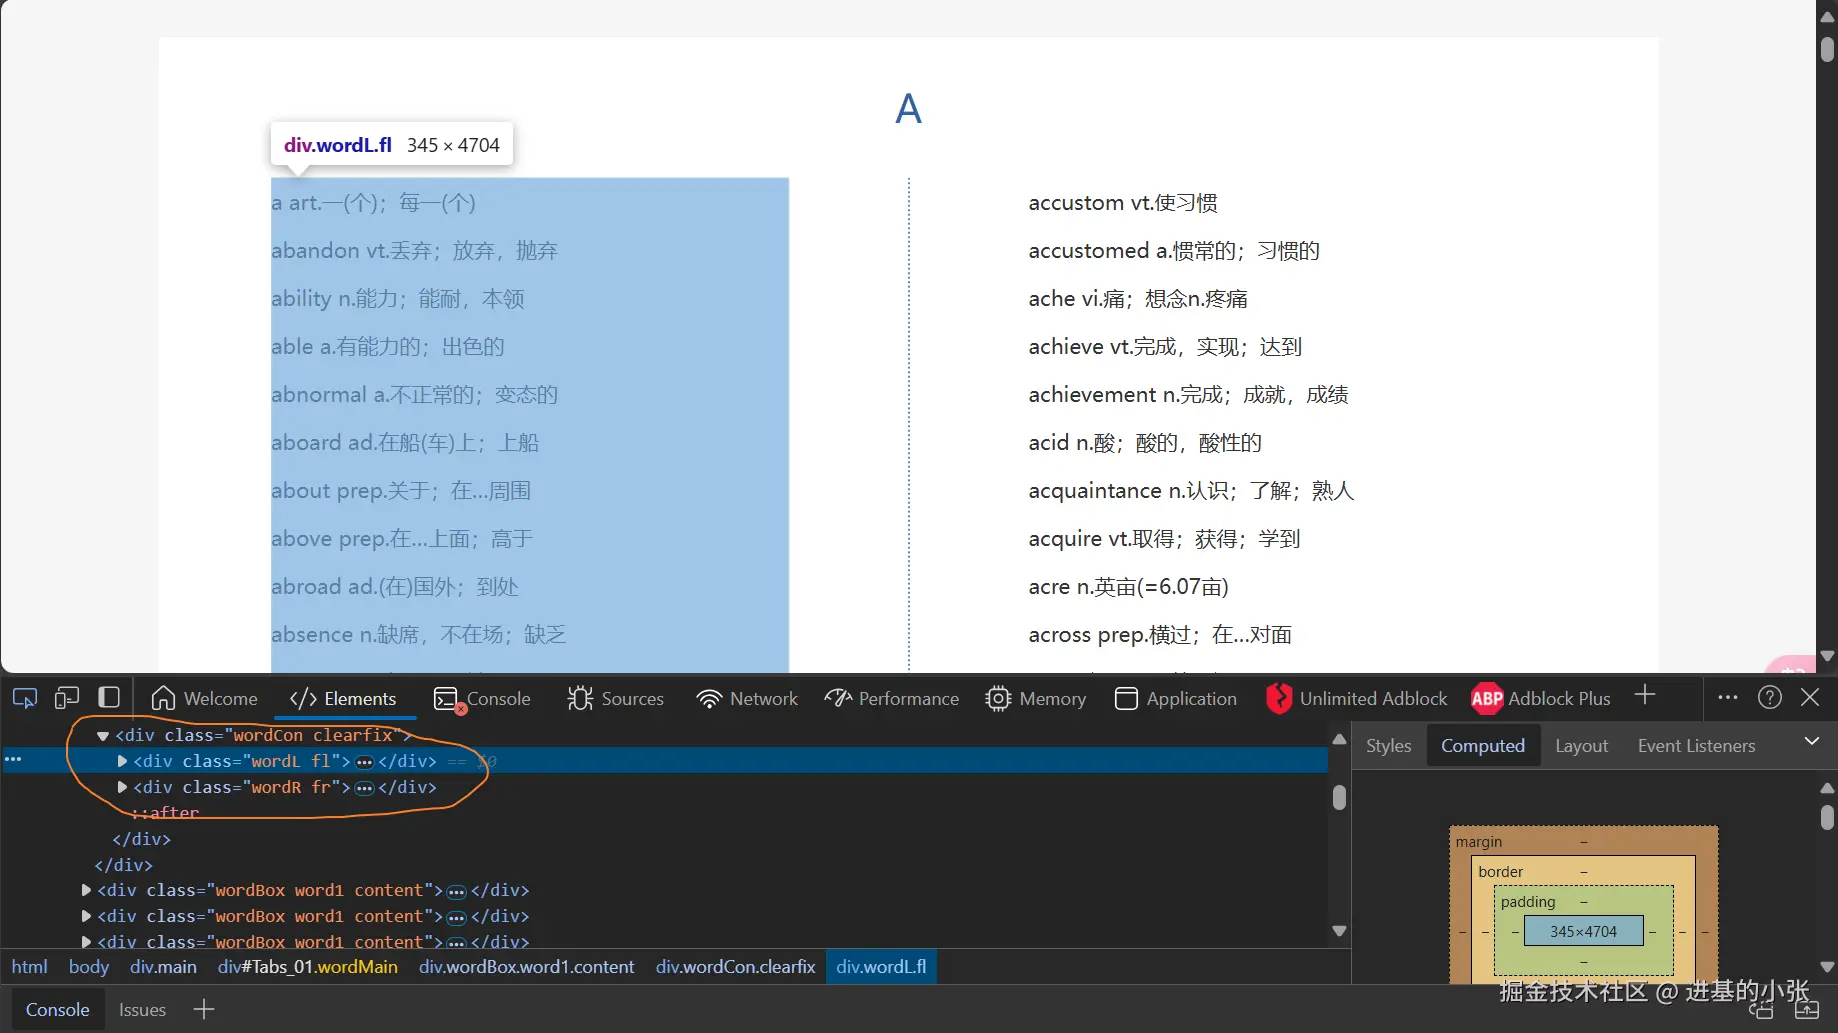Screen dimensions: 1838x1033
Task: Click the word entry 'accustom vt.使习惯'
Action: point(1123,203)
